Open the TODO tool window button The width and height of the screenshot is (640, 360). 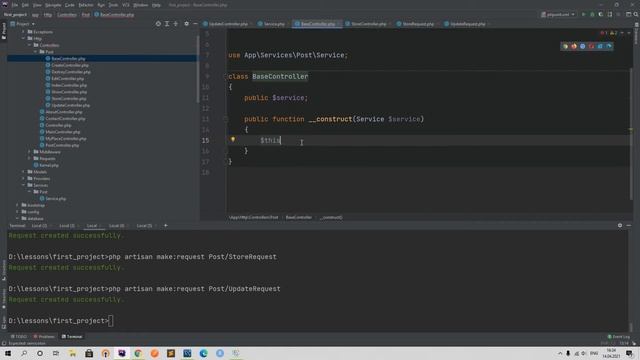point(18,336)
